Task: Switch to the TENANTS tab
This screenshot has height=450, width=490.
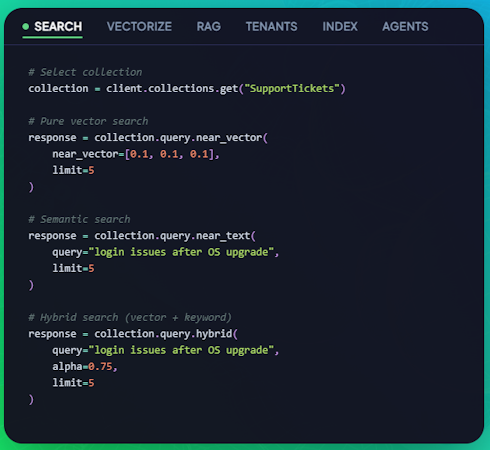Action: pyautogui.click(x=272, y=26)
